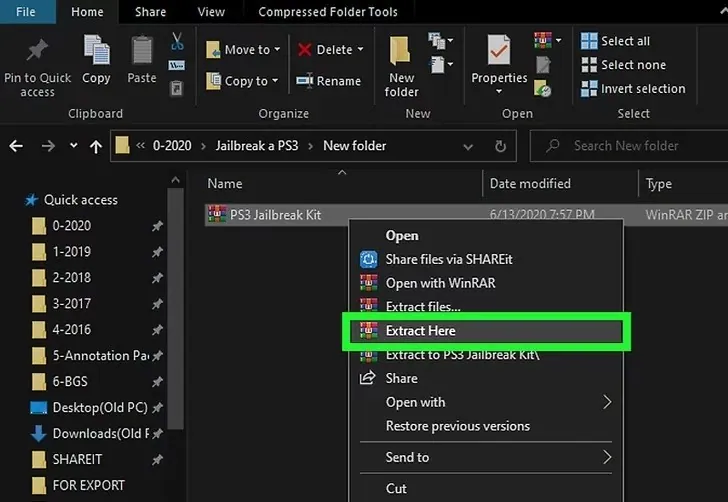Open the File tab
728x502 pixels.
point(26,12)
